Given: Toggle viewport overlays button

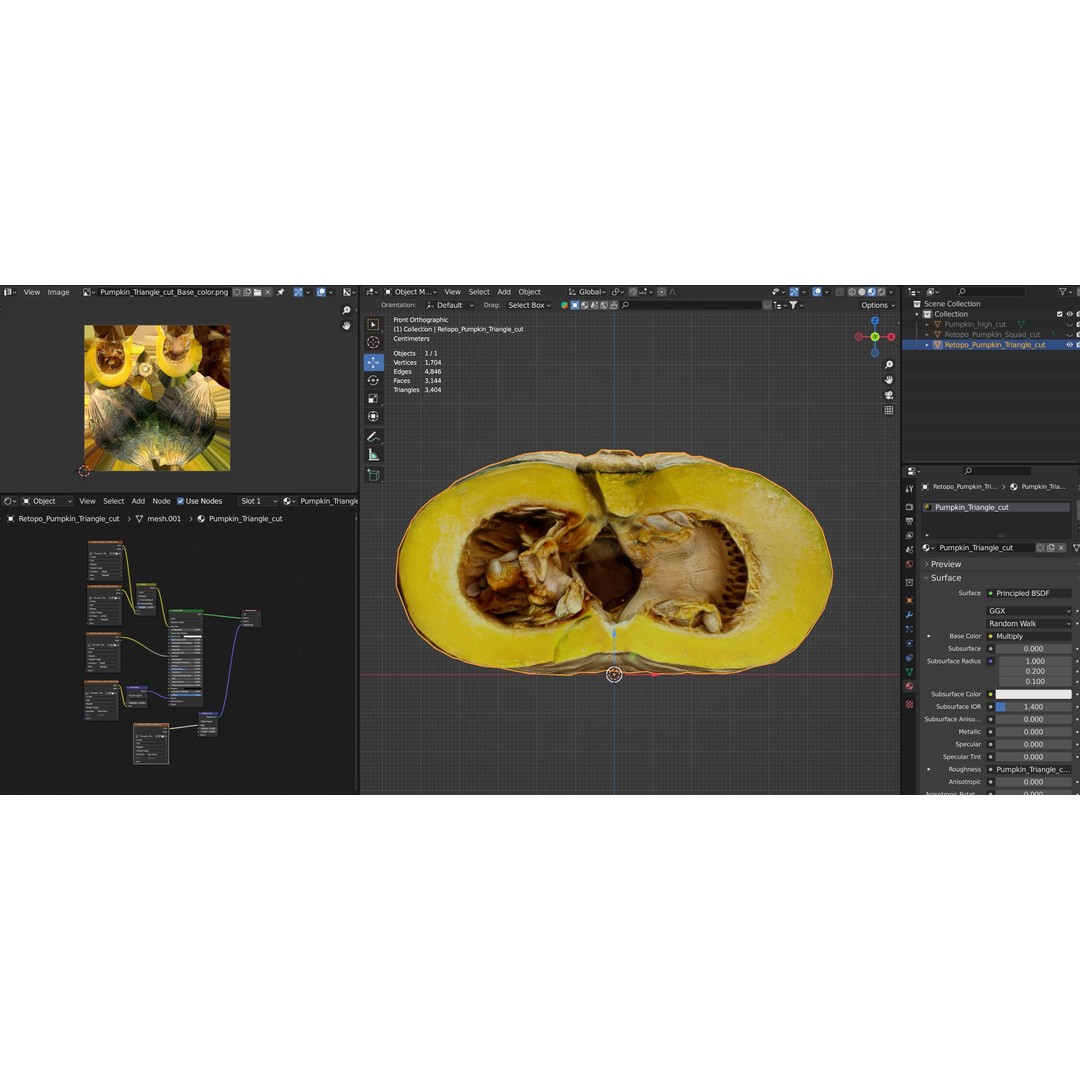Looking at the screenshot, I should [817, 292].
